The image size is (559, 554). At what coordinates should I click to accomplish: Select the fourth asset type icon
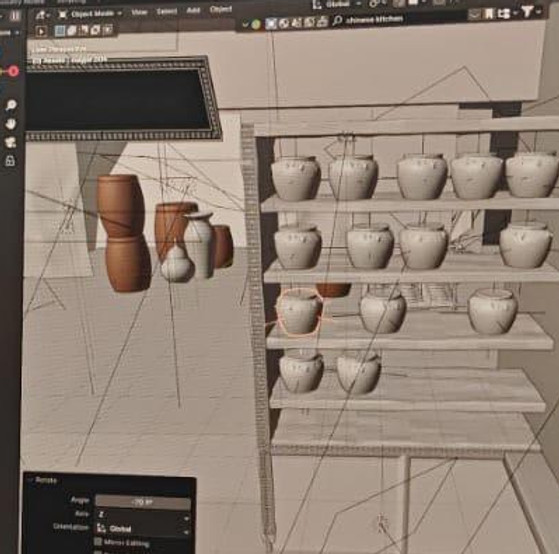[309, 22]
